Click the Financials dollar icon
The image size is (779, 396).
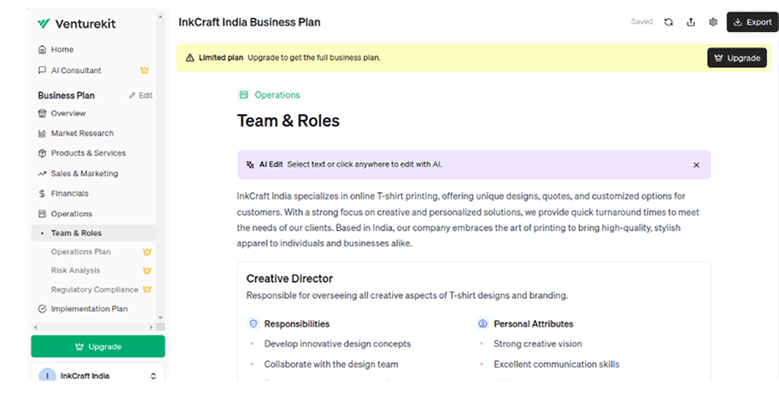point(42,193)
